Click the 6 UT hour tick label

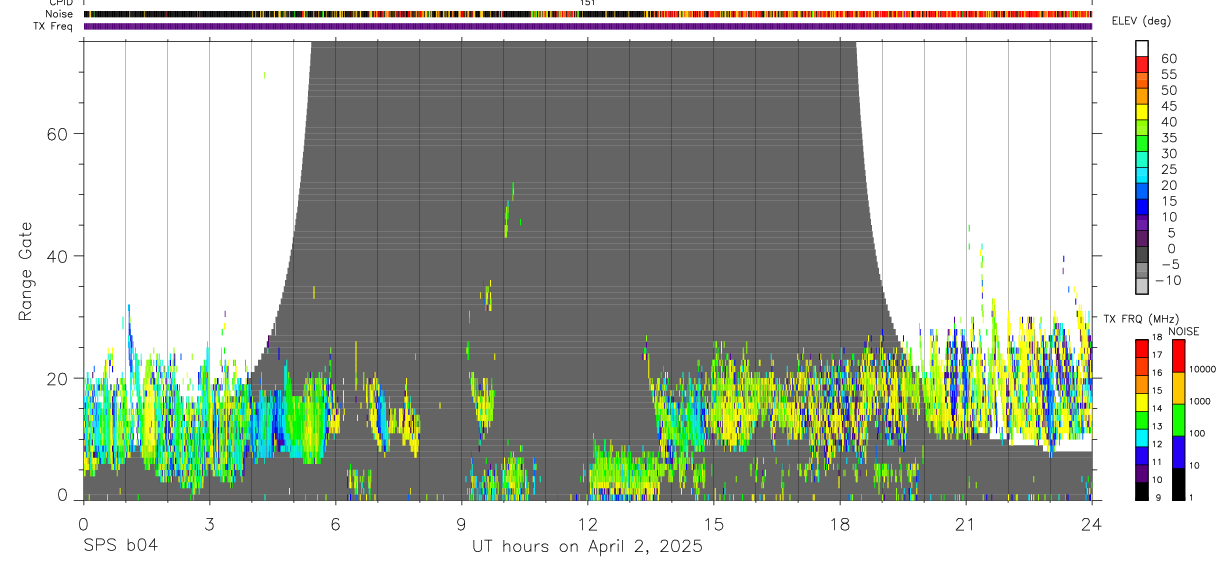point(336,524)
